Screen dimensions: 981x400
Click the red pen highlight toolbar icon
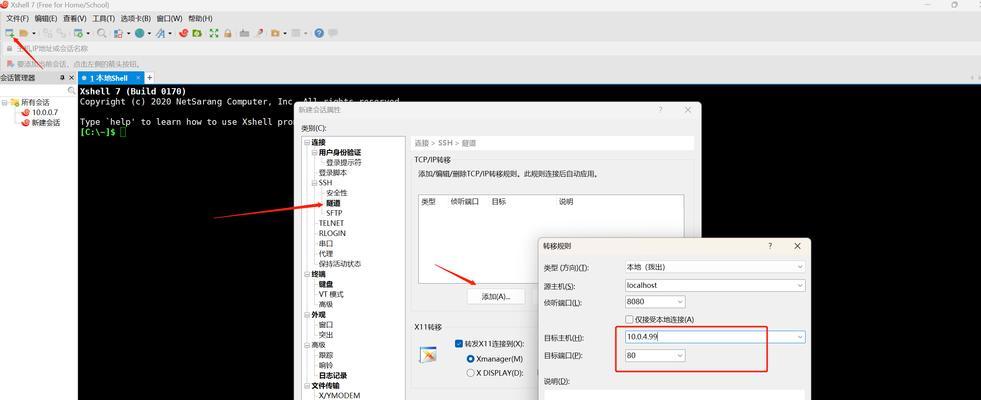(x=259, y=33)
